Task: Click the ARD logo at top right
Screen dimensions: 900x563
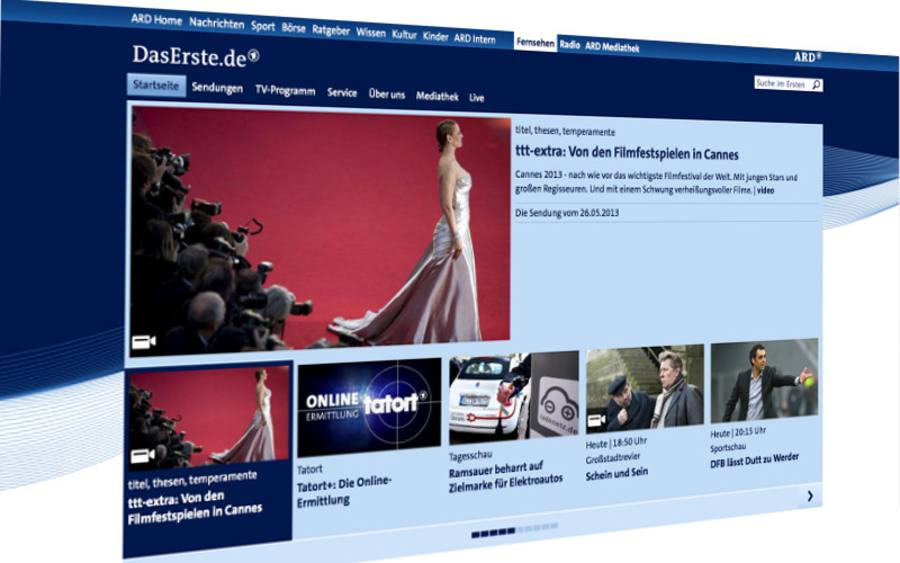Action: click(x=808, y=57)
